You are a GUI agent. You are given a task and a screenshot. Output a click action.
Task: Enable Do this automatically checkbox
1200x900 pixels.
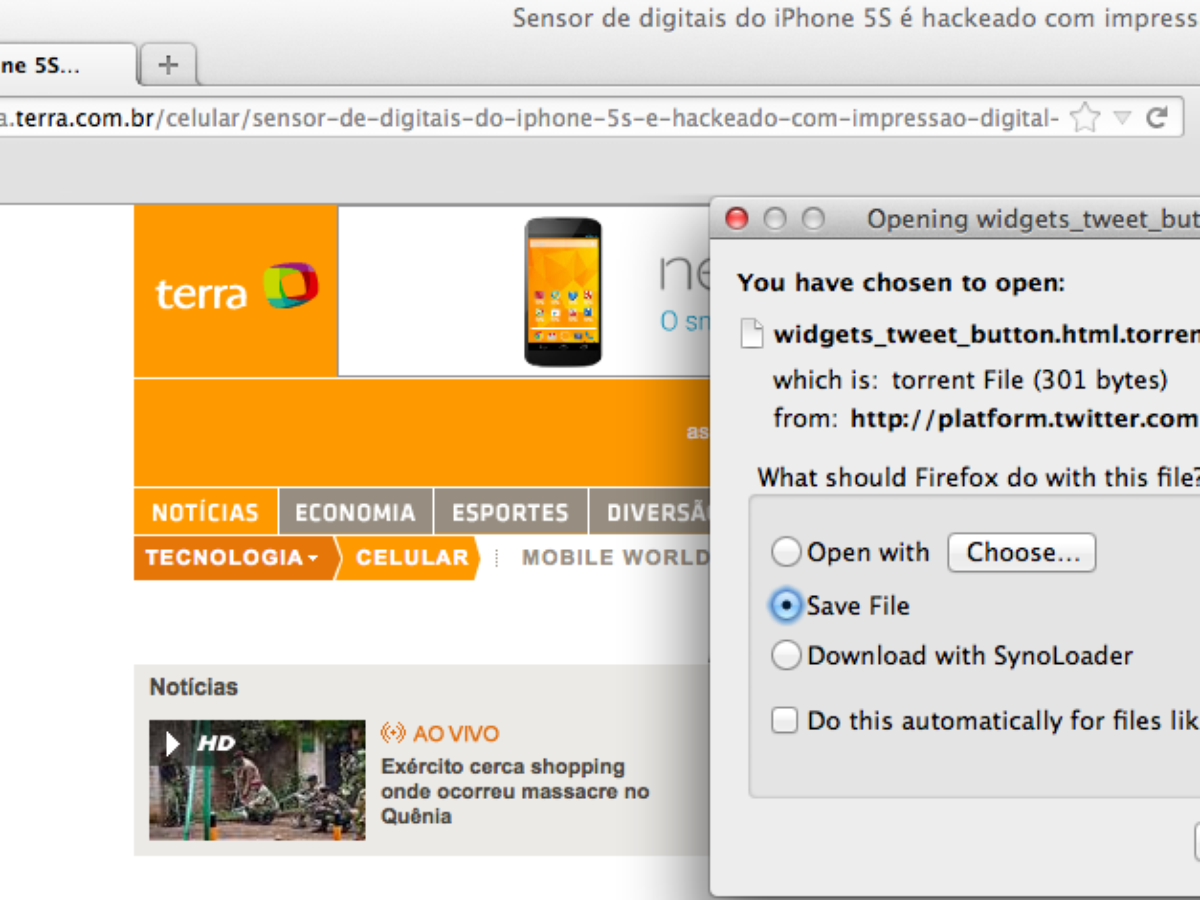pyautogui.click(x=785, y=720)
